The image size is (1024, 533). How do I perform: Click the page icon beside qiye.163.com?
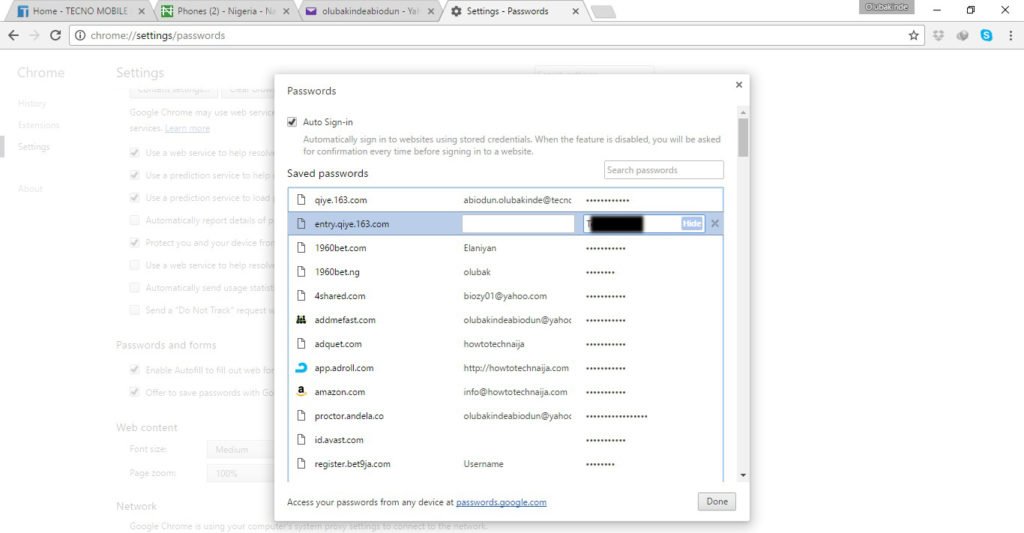pyautogui.click(x=301, y=199)
